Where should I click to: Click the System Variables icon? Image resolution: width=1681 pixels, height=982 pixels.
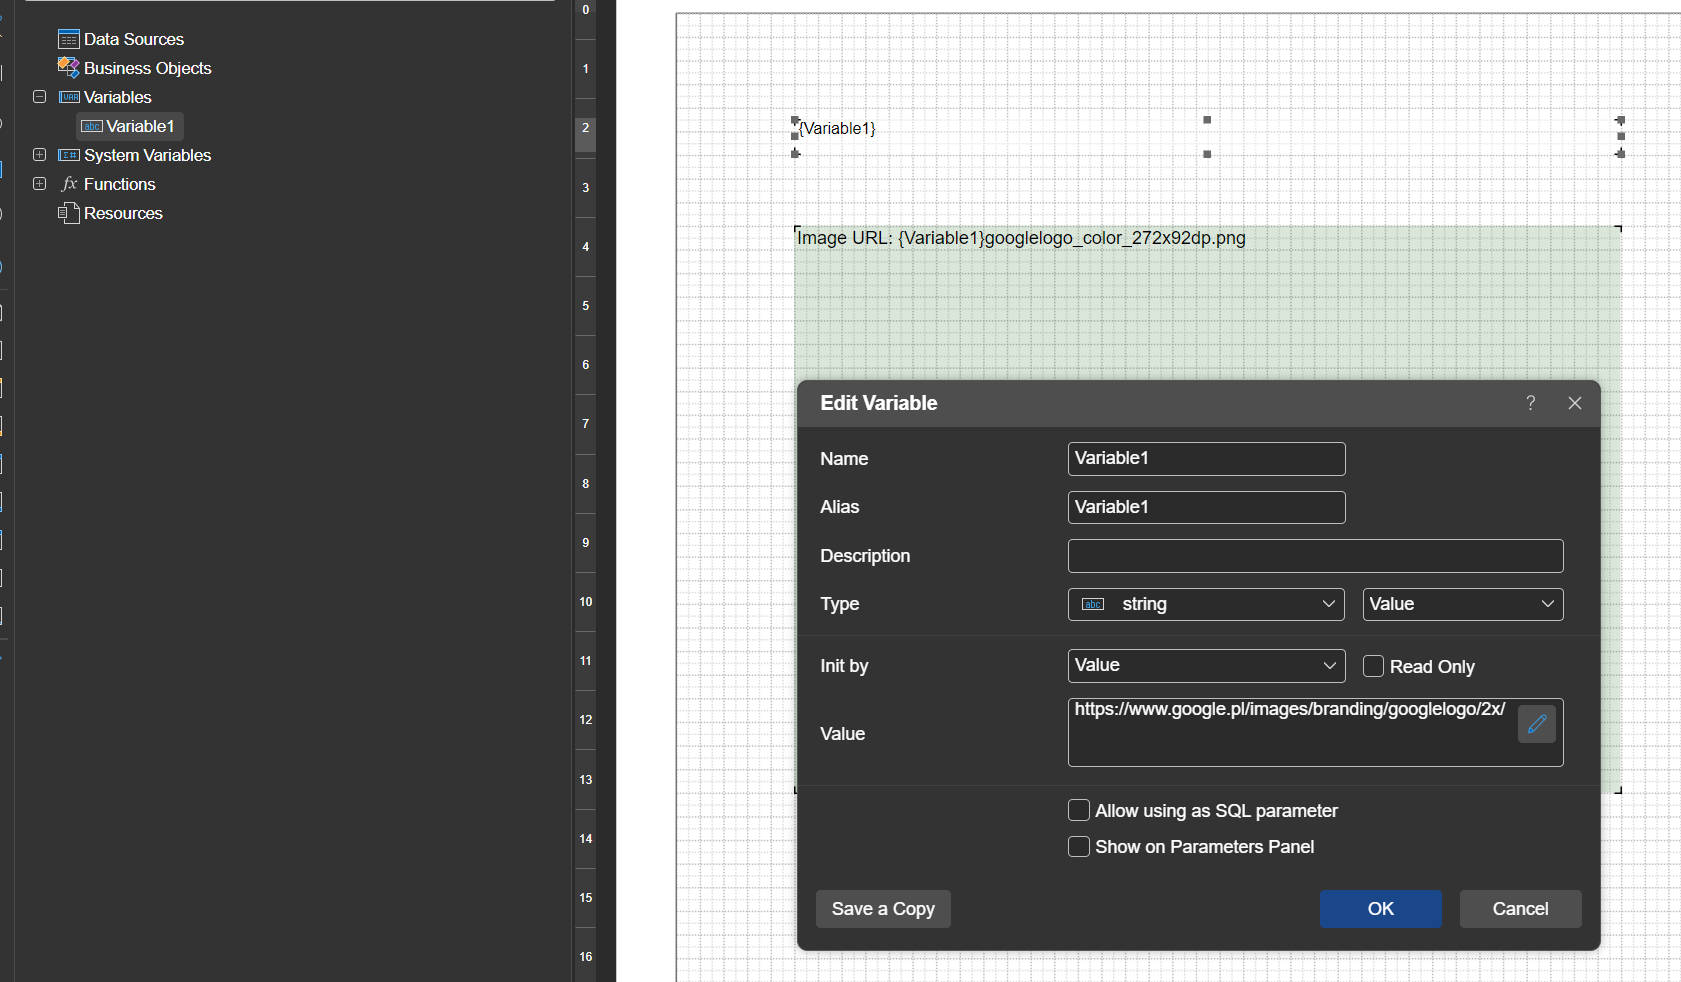coord(69,155)
